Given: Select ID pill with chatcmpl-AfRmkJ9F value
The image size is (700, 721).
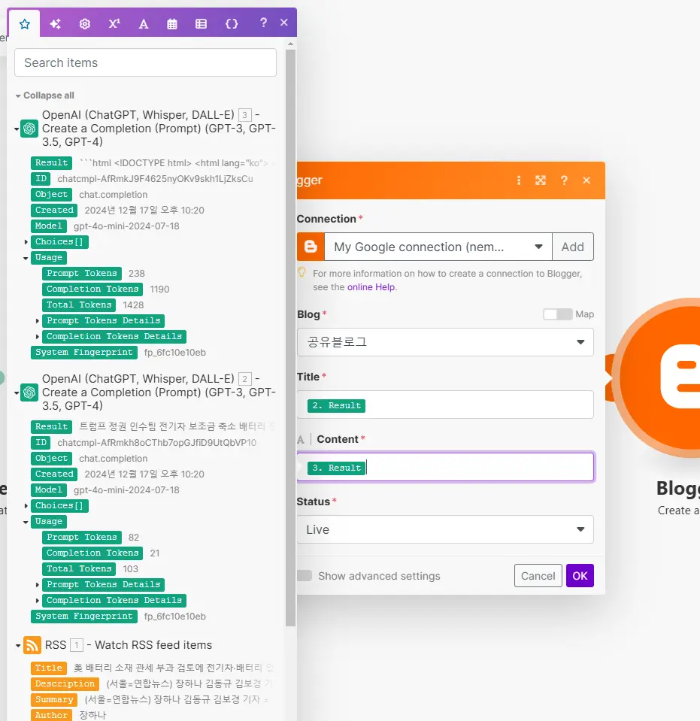Looking at the screenshot, I should 41,178.
